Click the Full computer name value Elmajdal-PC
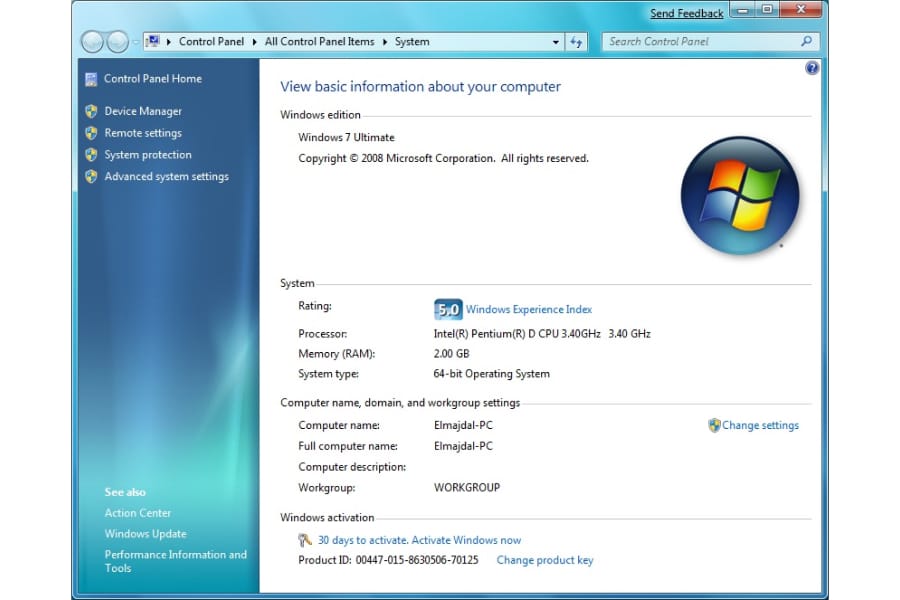 (463, 446)
